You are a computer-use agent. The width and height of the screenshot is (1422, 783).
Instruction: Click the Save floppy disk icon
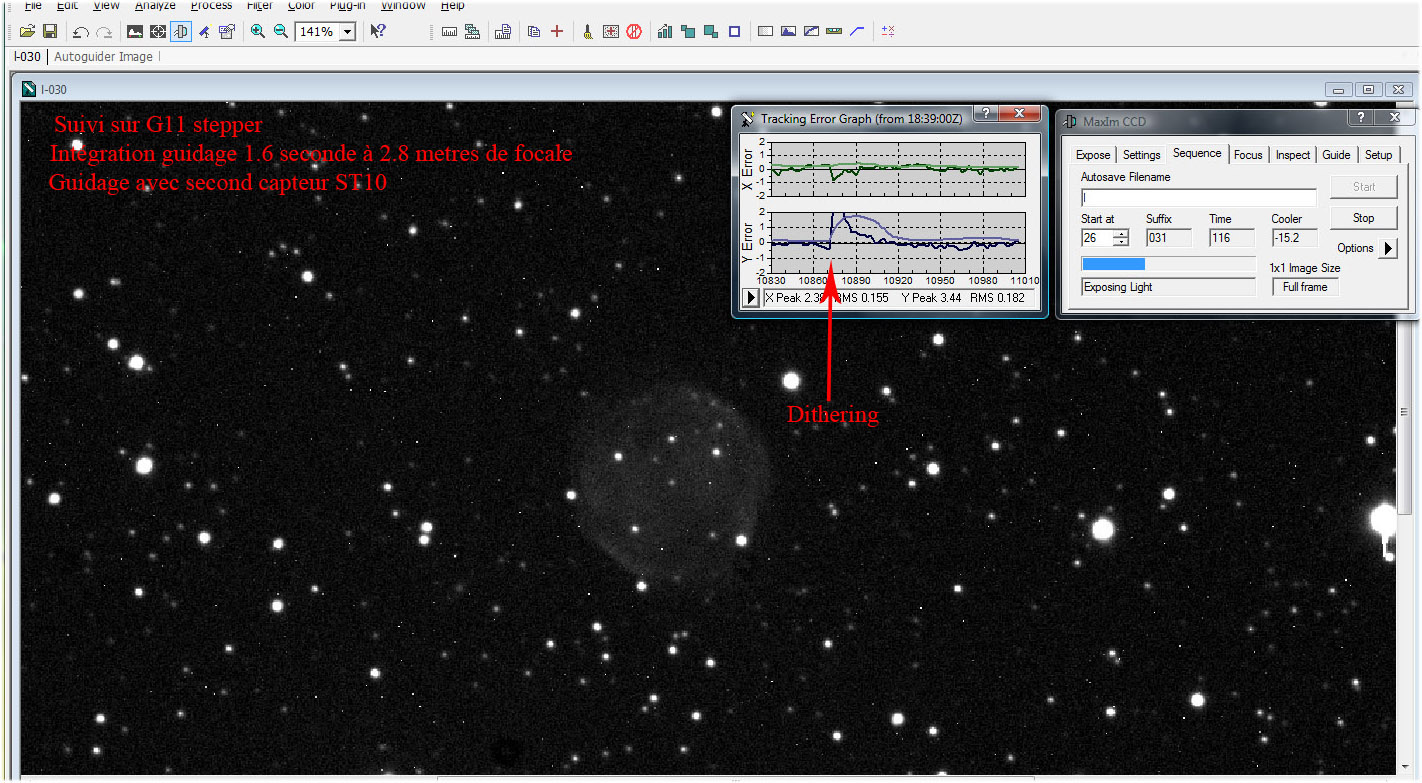(49, 32)
